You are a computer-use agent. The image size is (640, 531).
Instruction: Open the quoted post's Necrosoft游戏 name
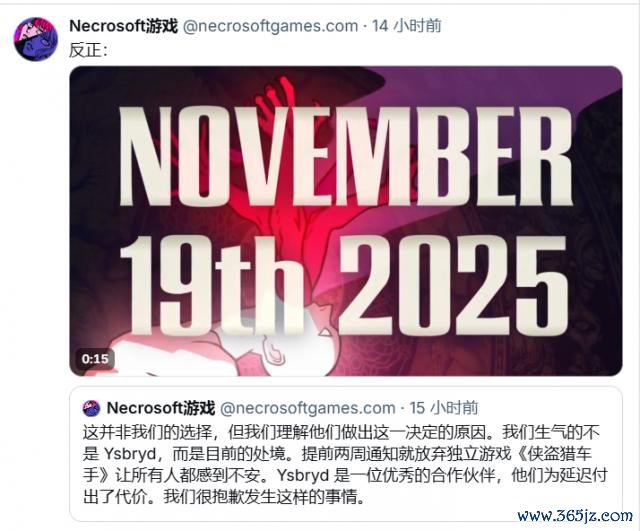(161, 408)
